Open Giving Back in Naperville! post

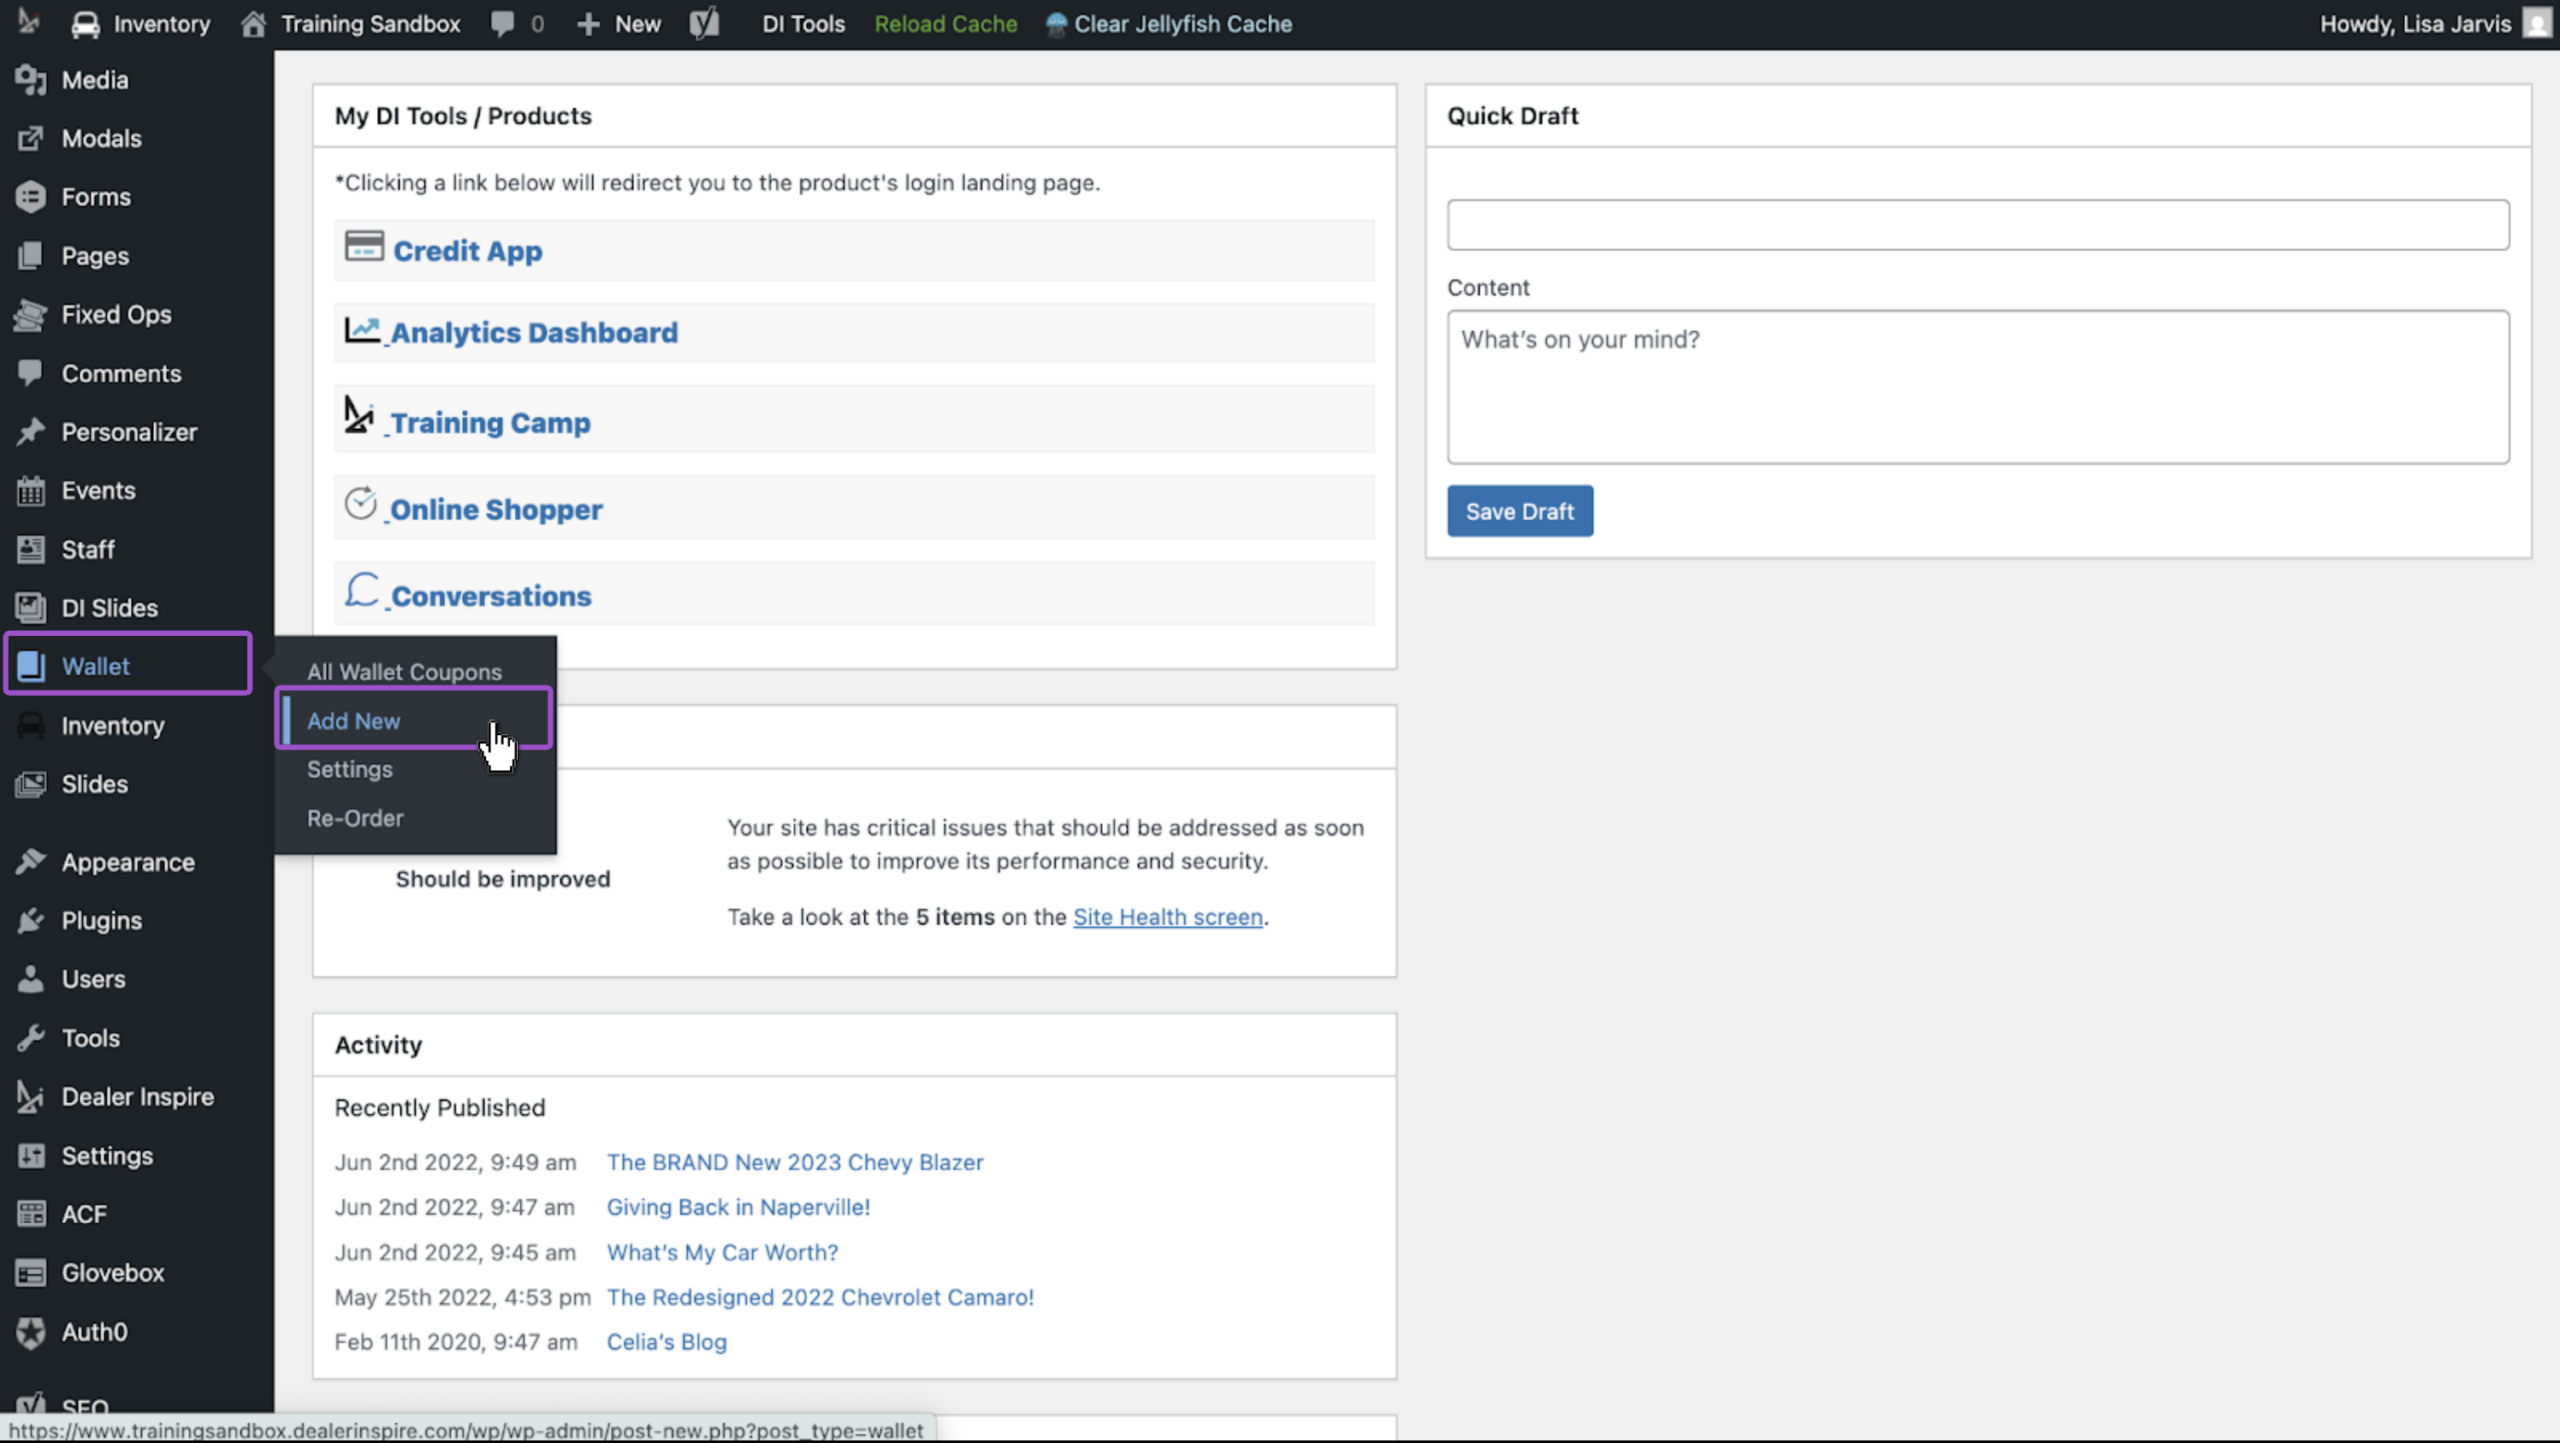click(738, 1207)
